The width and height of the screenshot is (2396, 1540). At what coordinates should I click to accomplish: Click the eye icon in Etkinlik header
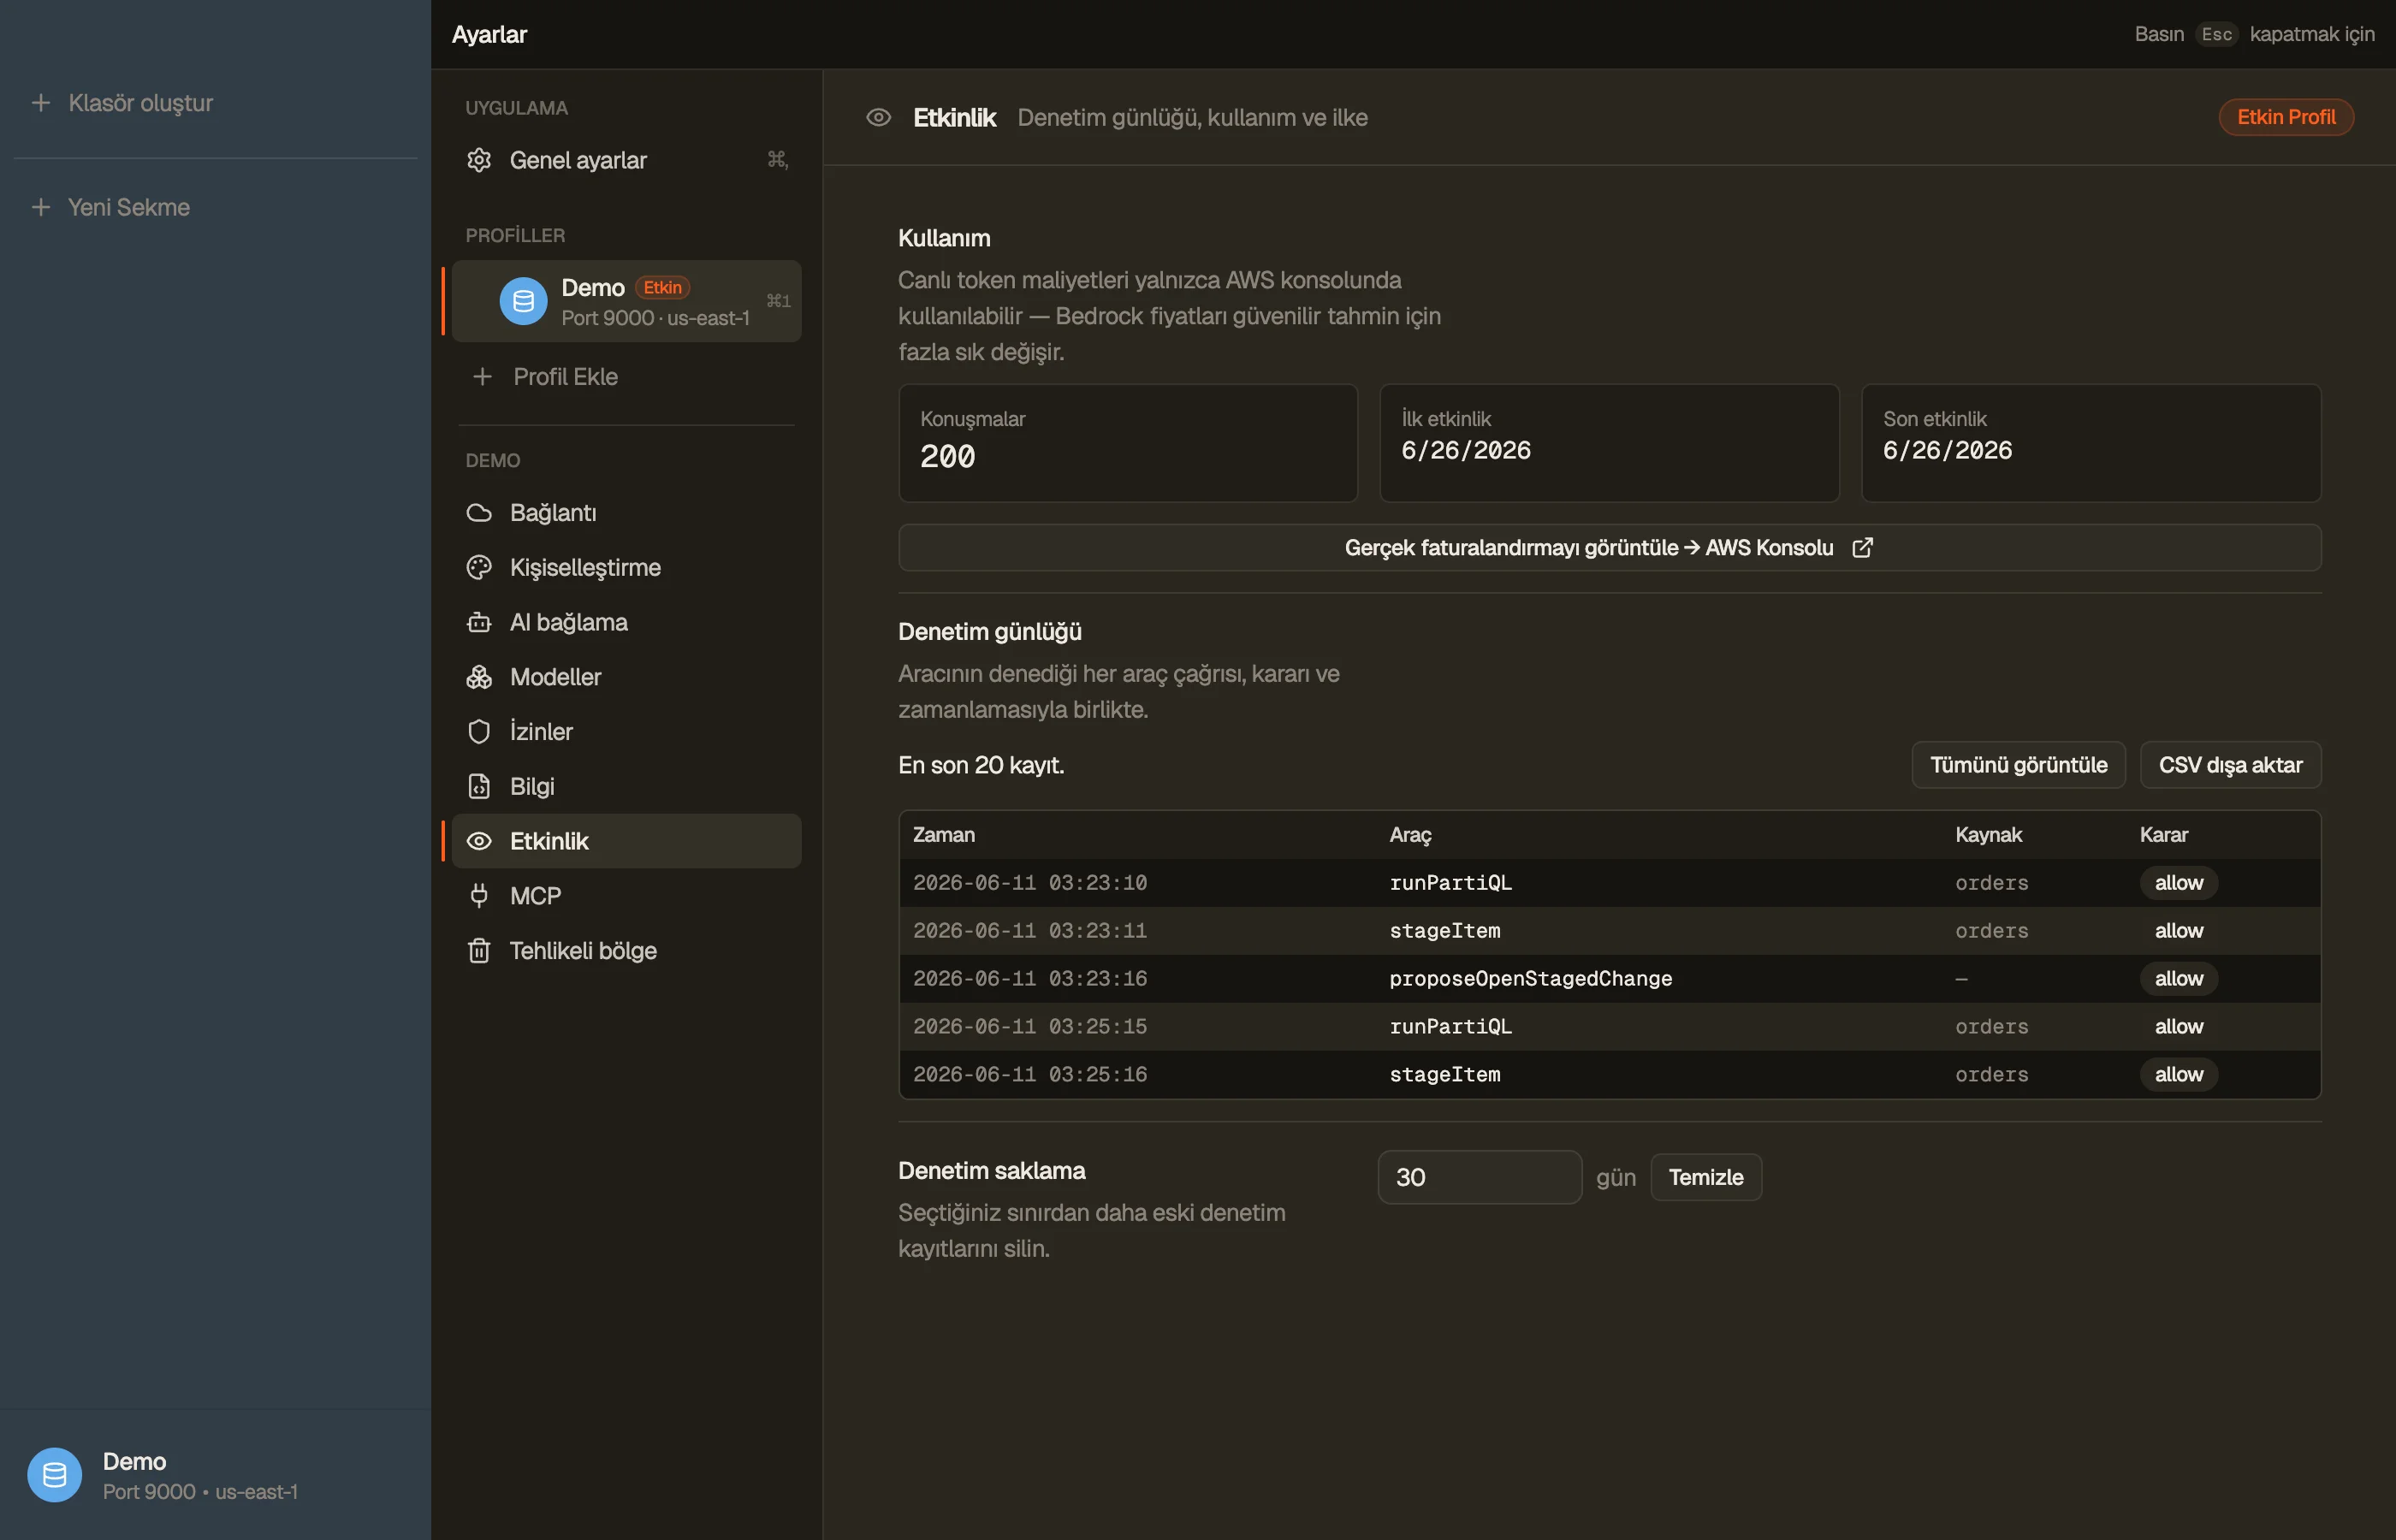coord(878,117)
